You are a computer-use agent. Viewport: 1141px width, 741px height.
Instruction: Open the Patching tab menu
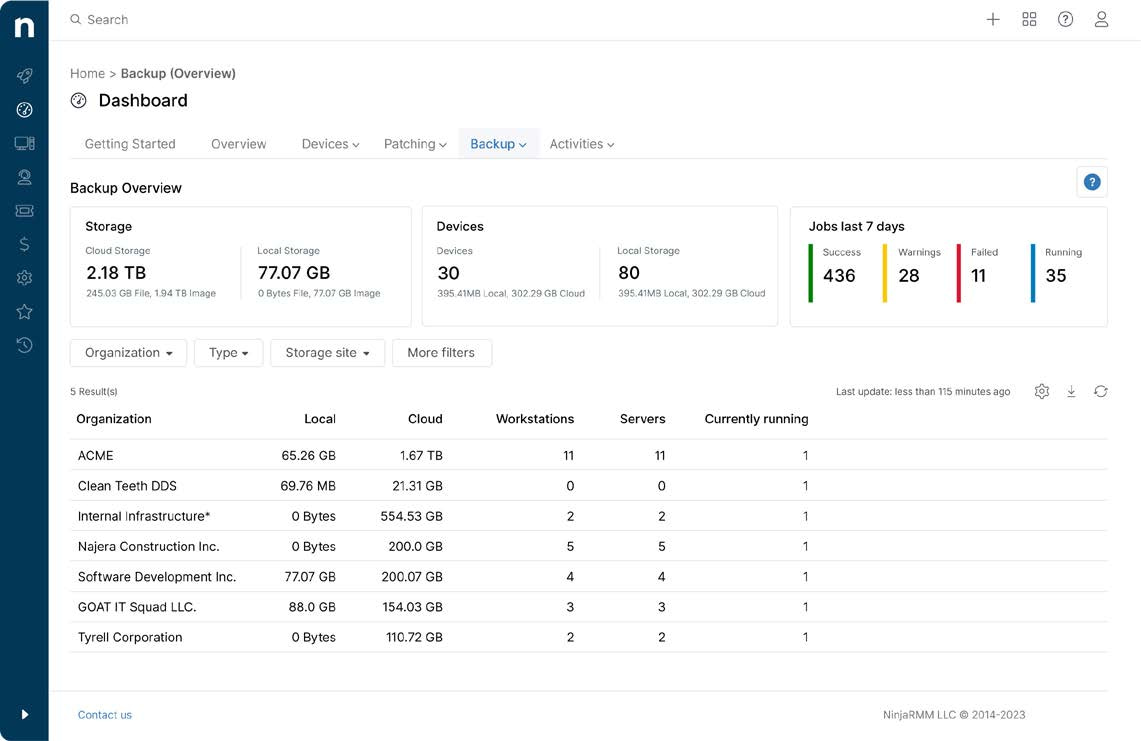(x=415, y=144)
